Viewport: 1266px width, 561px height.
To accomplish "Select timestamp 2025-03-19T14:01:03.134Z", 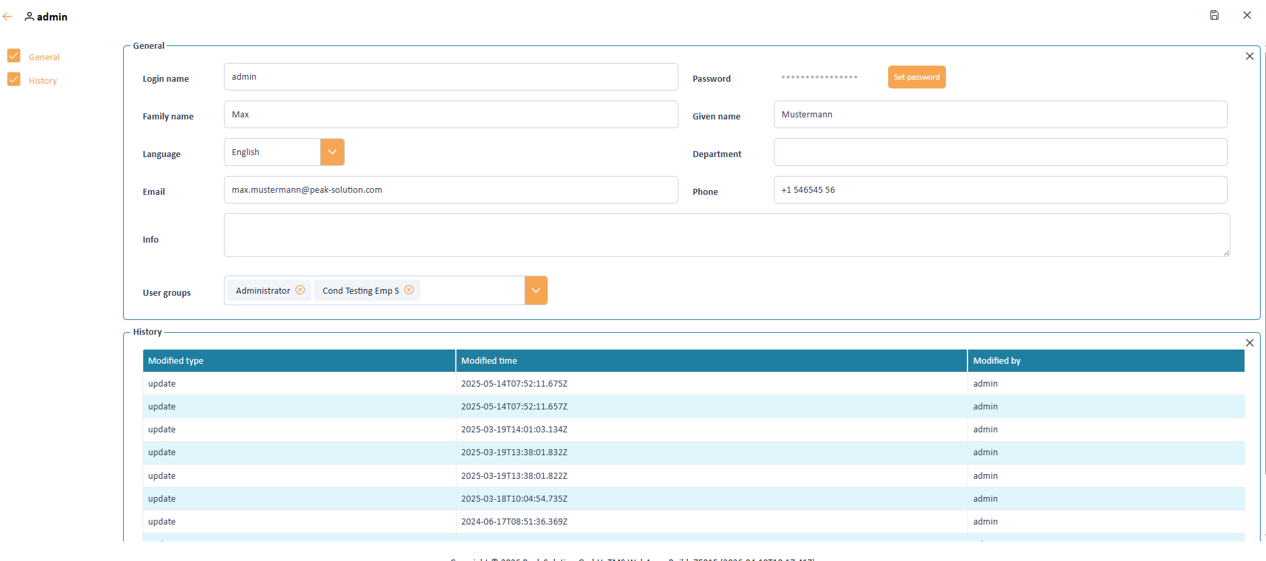I will click(514, 430).
